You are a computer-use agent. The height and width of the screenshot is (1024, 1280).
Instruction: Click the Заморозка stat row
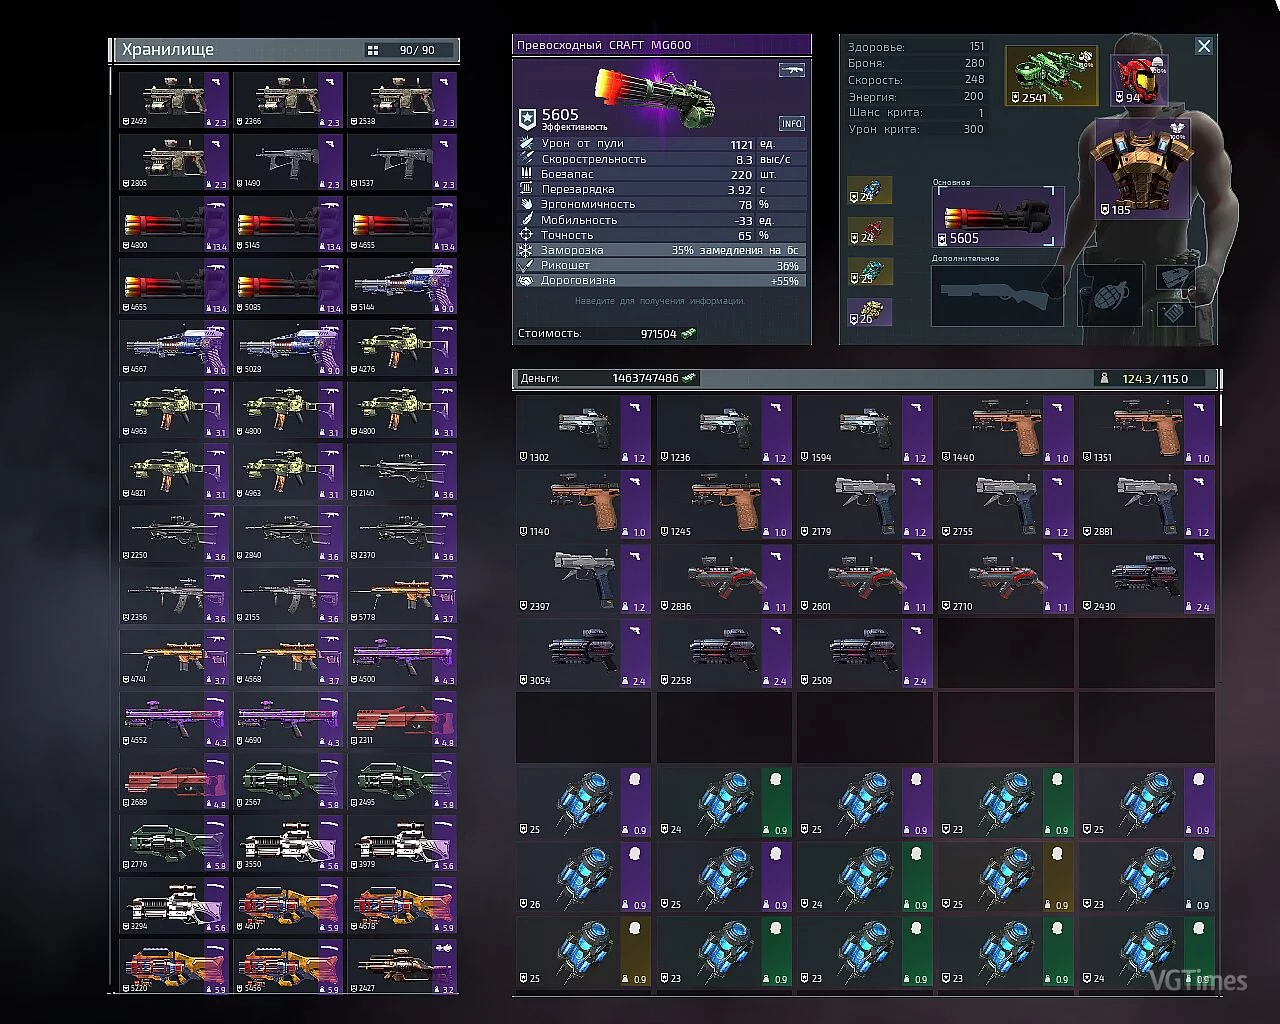661,250
